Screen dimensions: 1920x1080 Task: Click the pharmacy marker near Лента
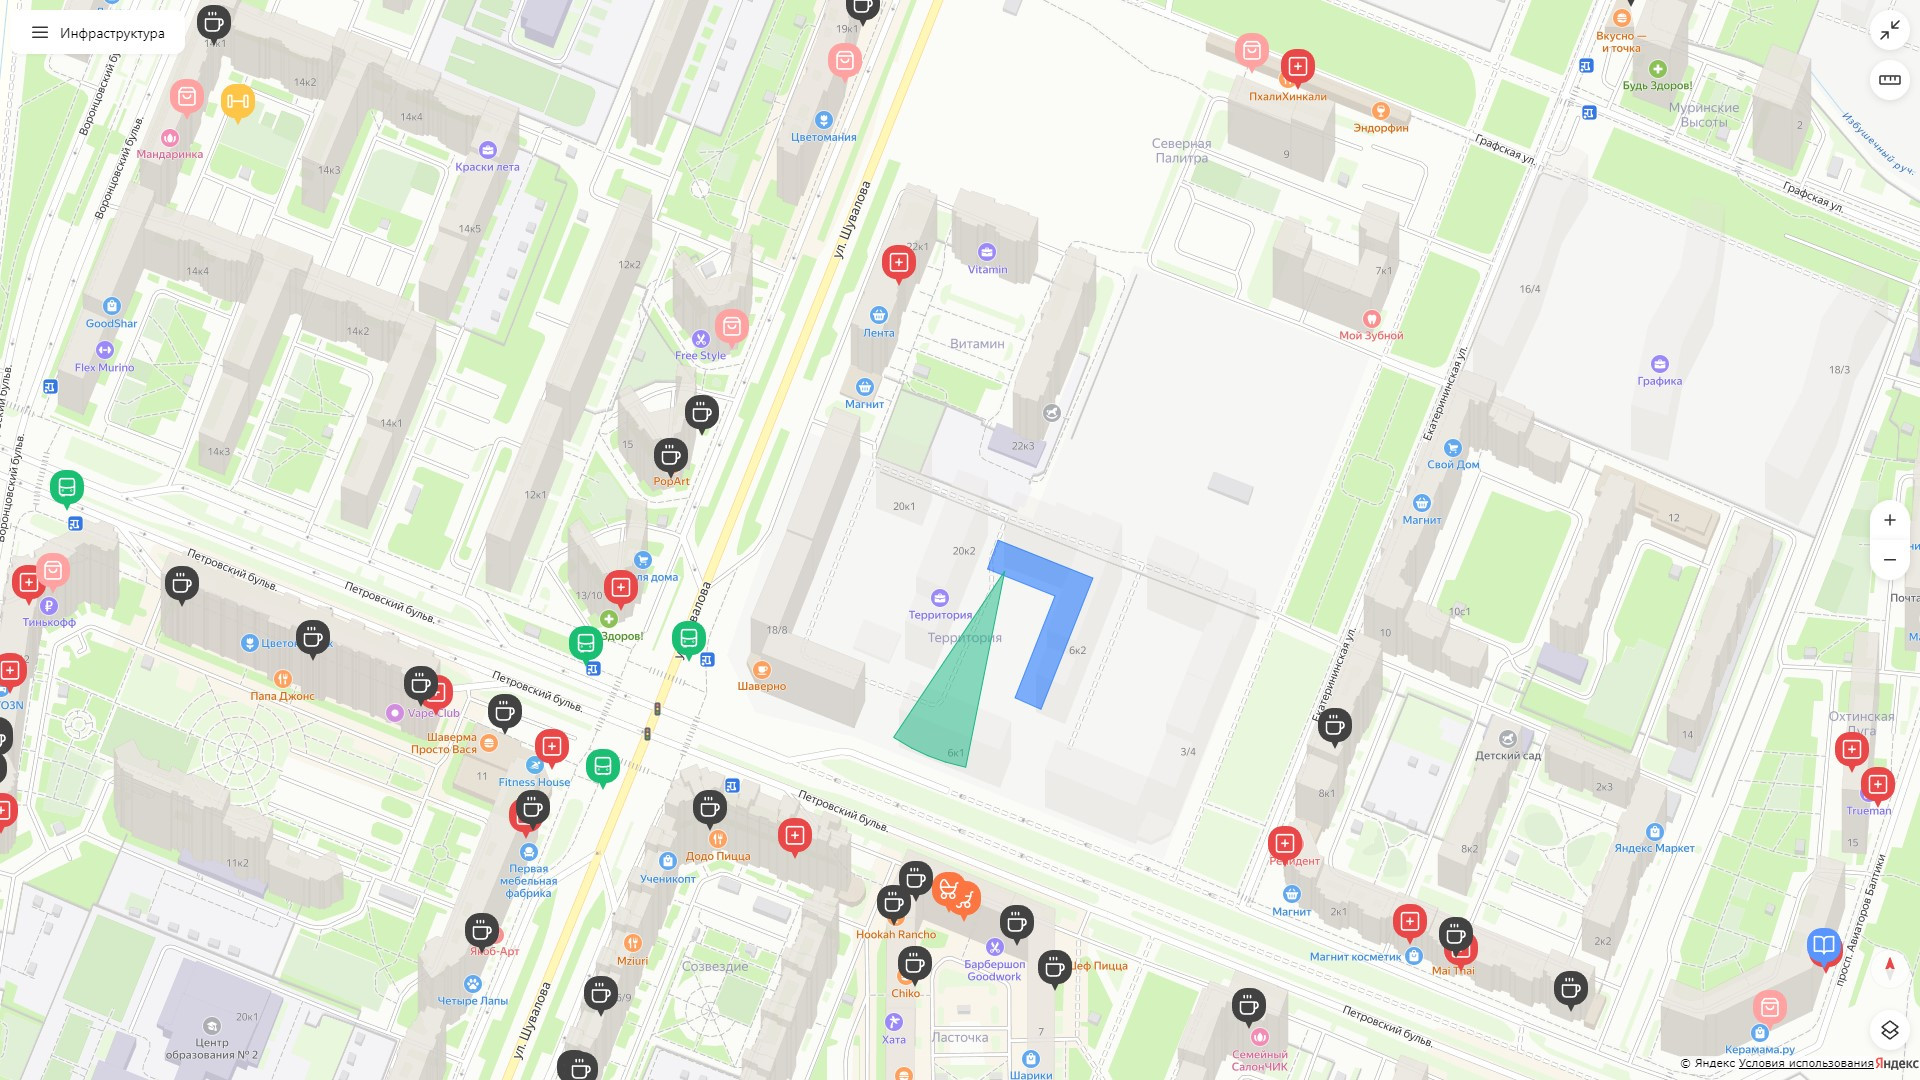point(898,263)
